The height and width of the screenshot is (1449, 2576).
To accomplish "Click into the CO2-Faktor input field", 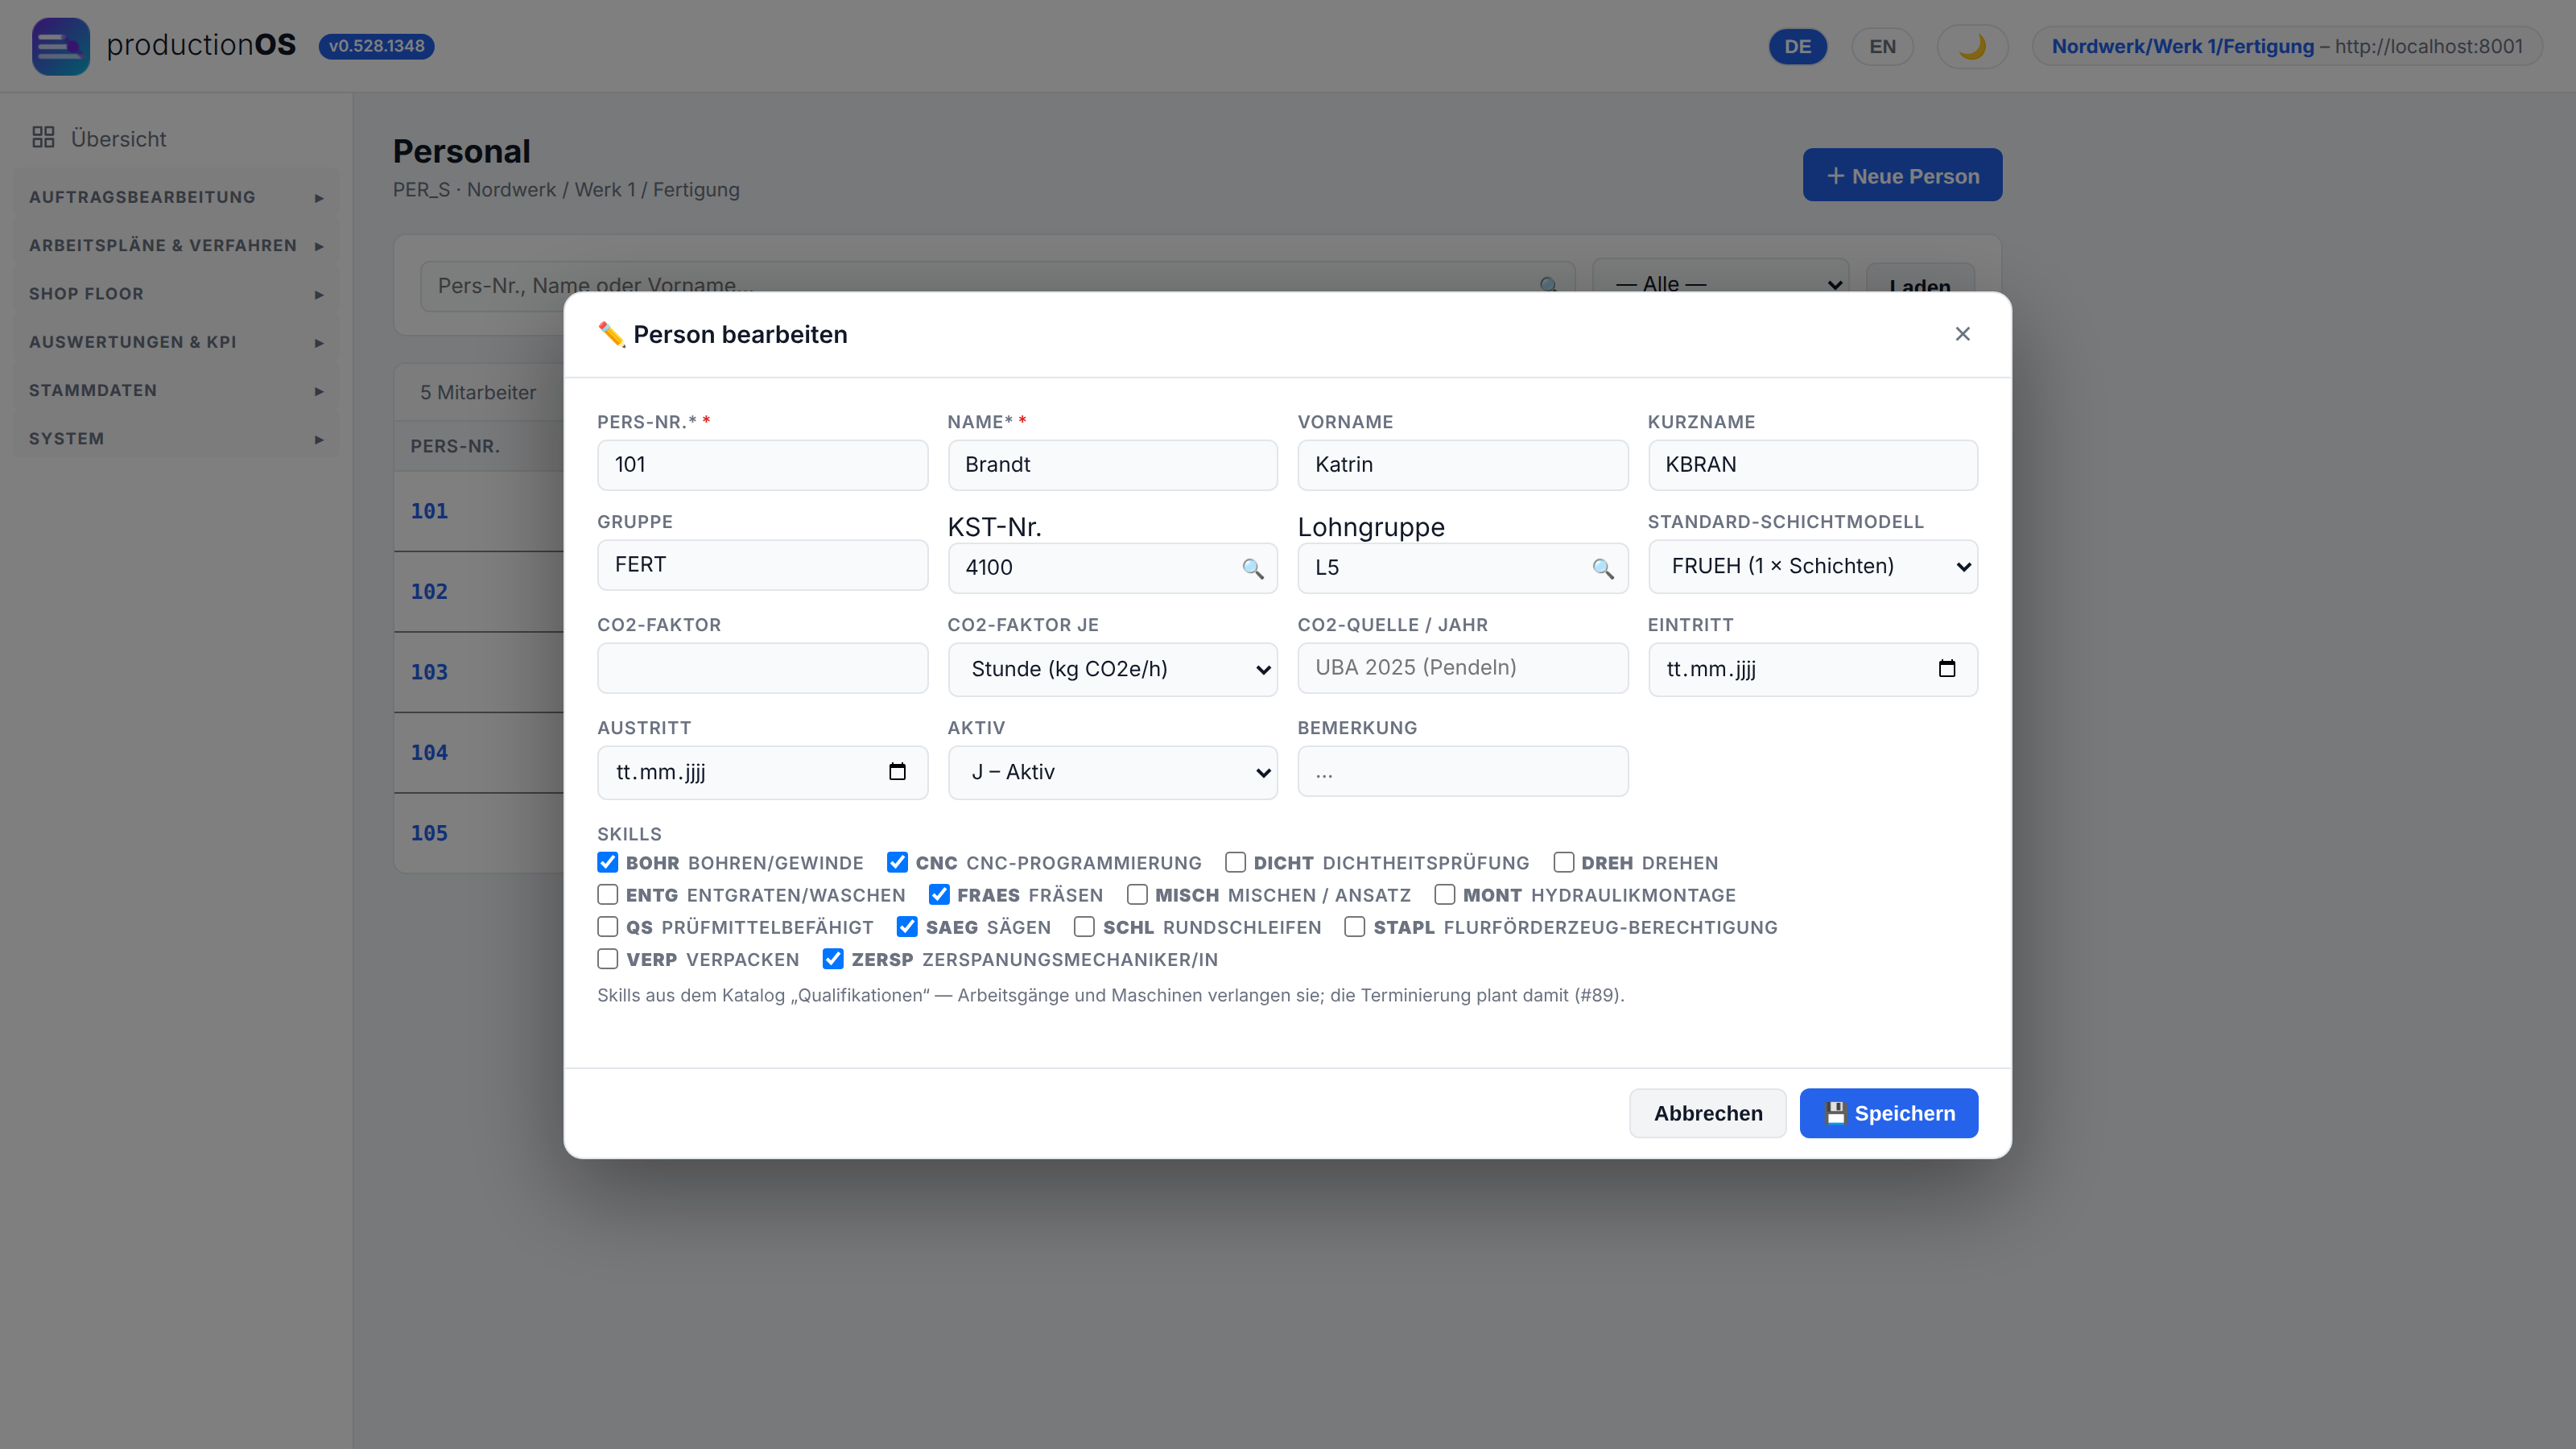I will tap(762, 668).
